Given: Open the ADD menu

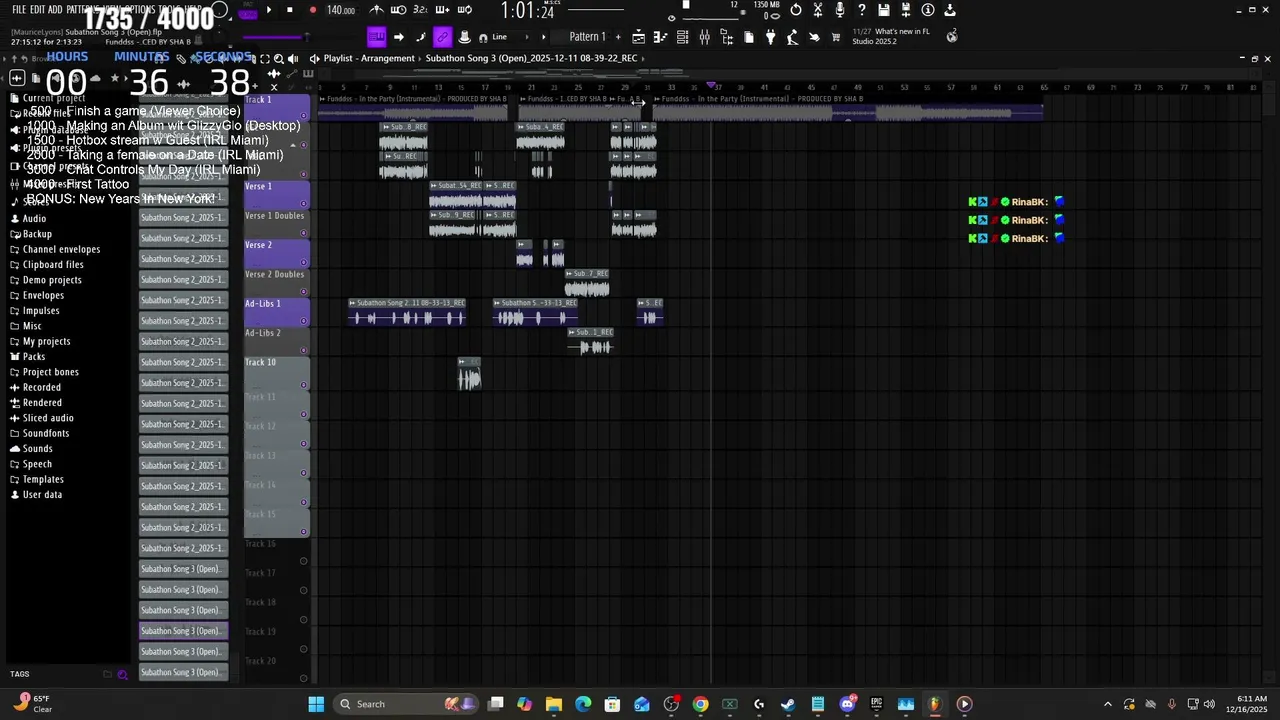Looking at the screenshot, I should (x=55, y=10).
